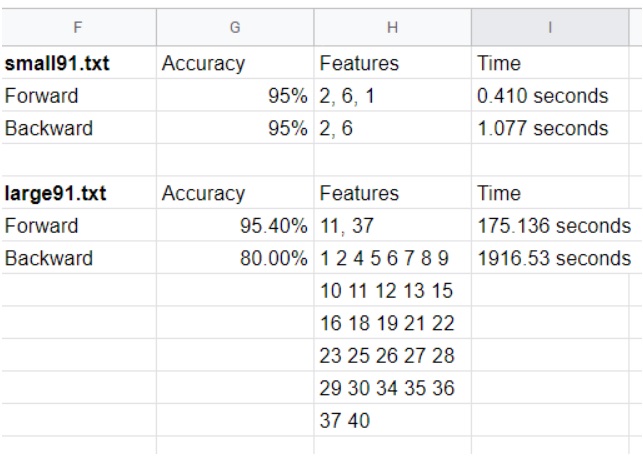Select column H header

[392, 28]
